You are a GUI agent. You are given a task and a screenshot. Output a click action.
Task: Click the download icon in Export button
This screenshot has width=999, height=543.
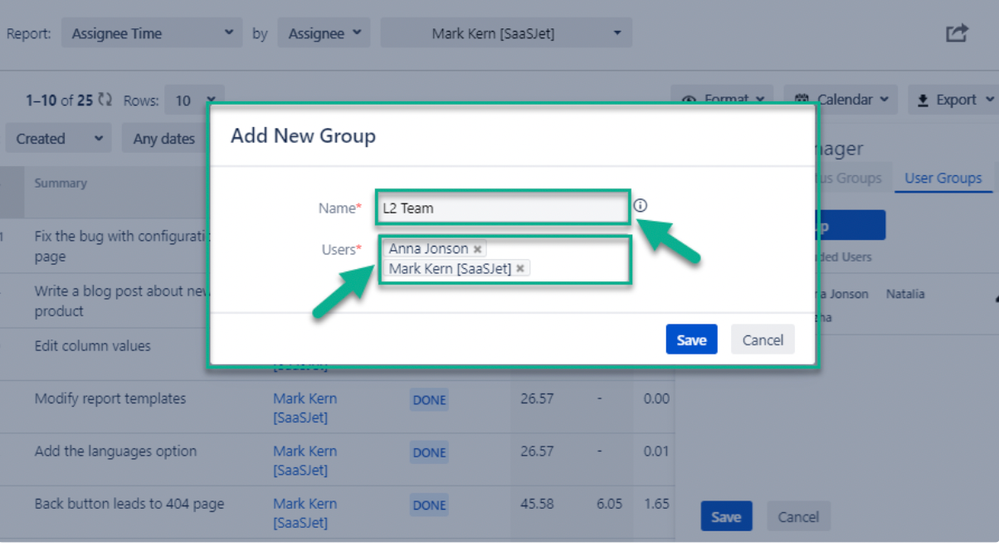click(x=923, y=100)
